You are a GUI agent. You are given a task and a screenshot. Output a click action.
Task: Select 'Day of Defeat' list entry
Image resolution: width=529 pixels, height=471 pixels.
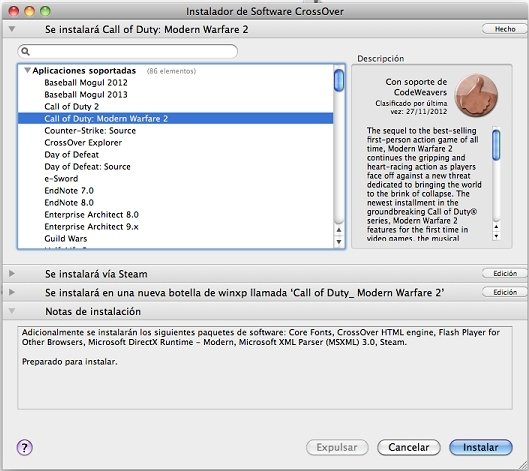[72, 155]
